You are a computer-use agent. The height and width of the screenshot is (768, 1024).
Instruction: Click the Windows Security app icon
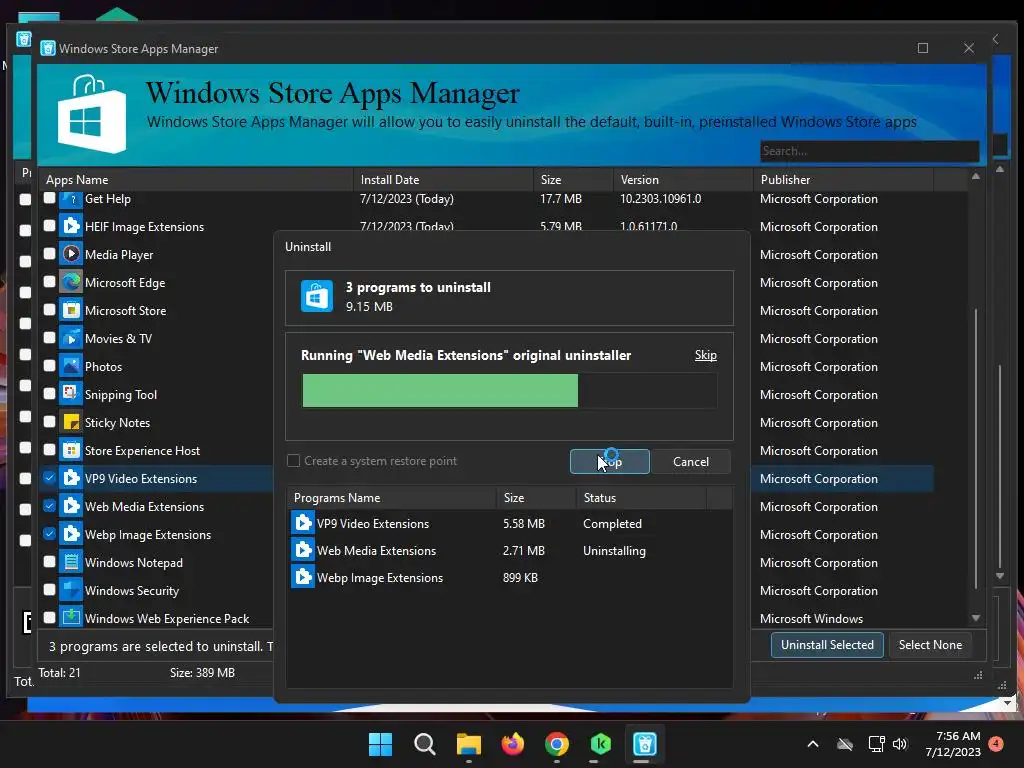tap(71, 590)
